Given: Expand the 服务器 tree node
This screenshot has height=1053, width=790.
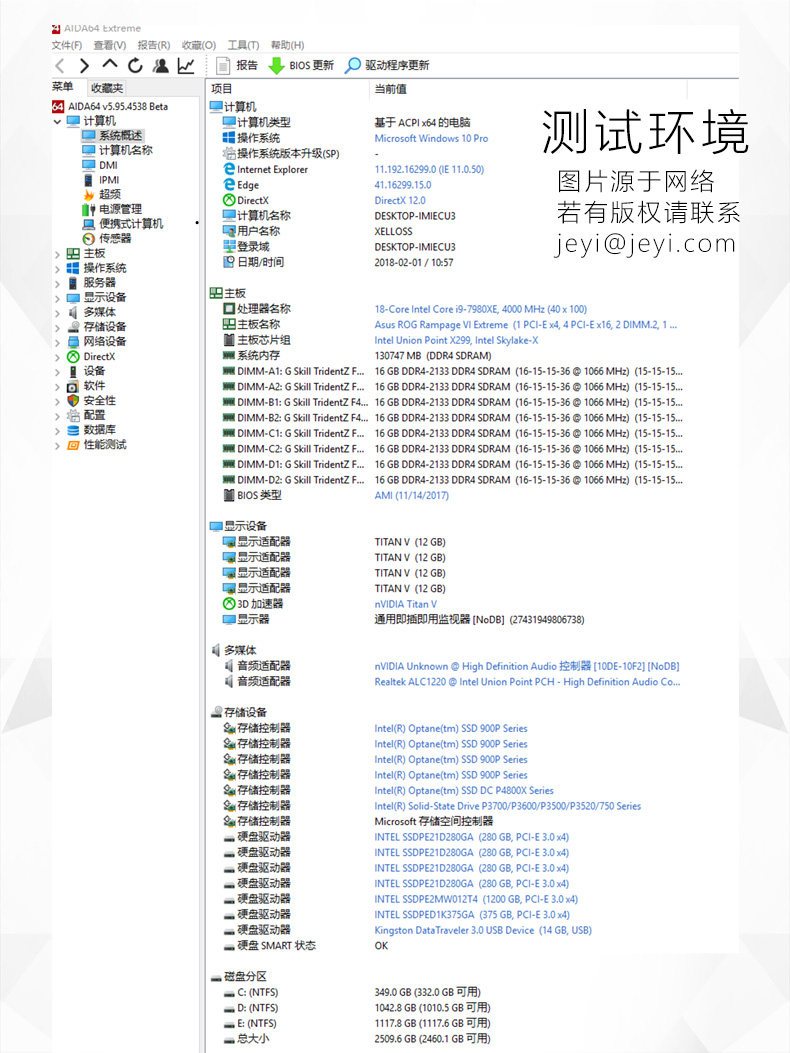Looking at the screenshot, I should pos(57,283).
